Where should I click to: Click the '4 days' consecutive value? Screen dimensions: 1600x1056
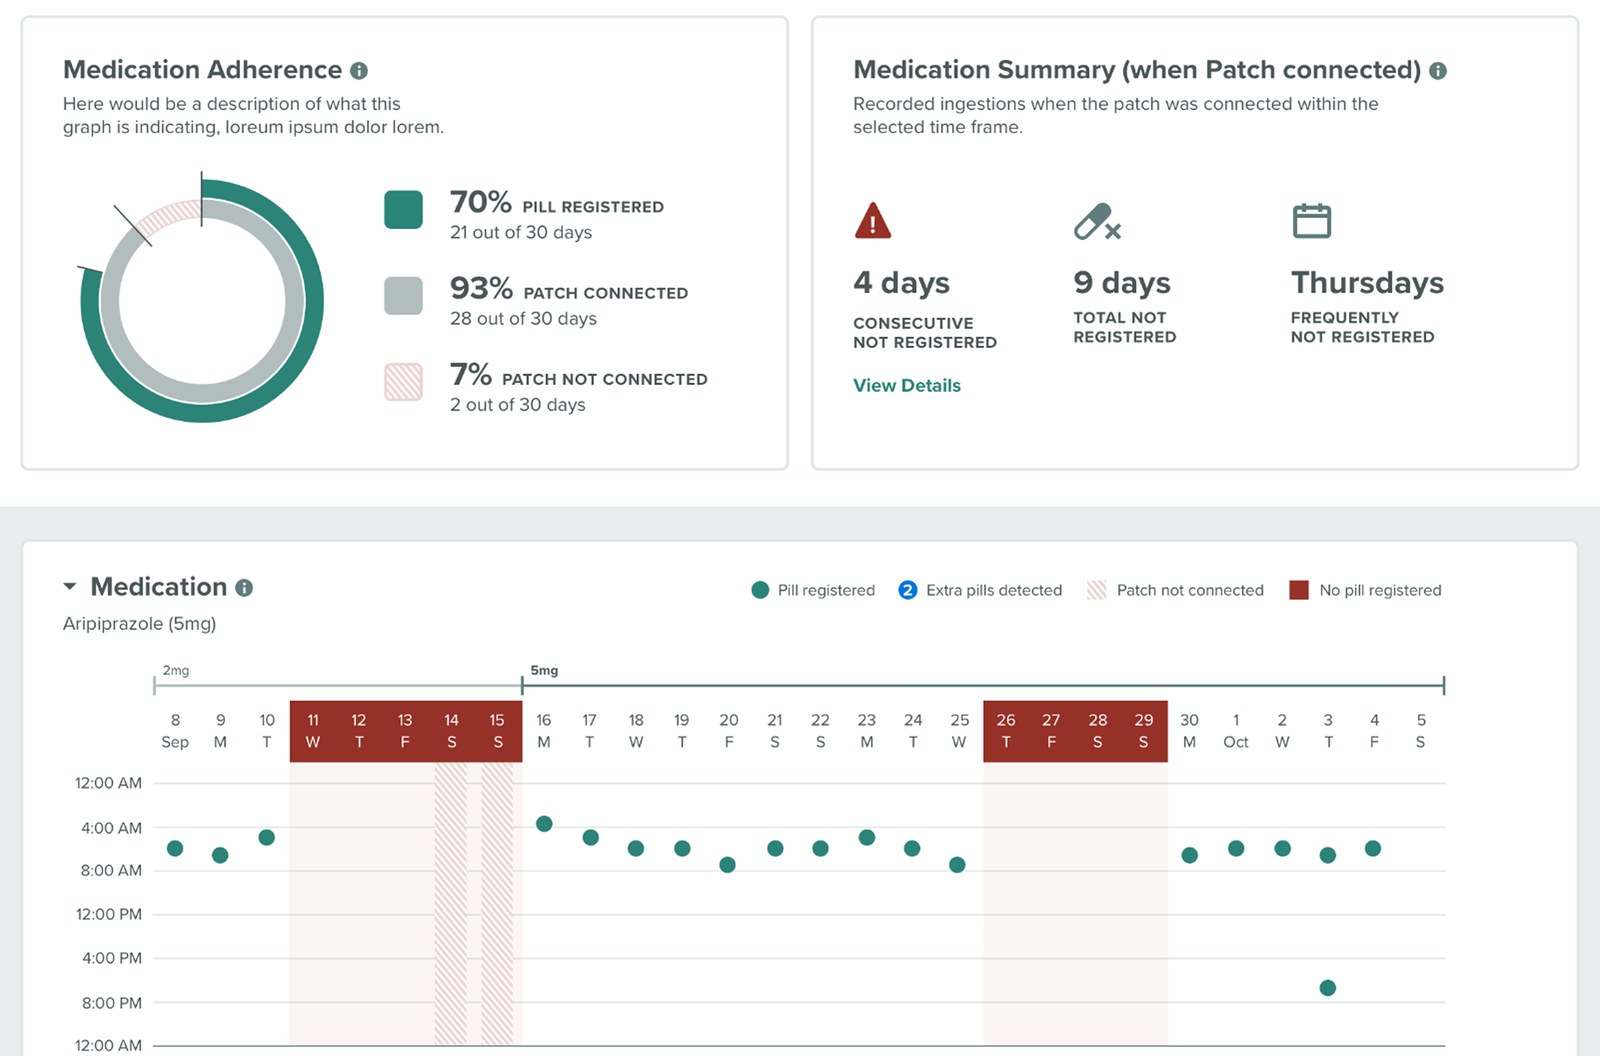click(902, 283)
